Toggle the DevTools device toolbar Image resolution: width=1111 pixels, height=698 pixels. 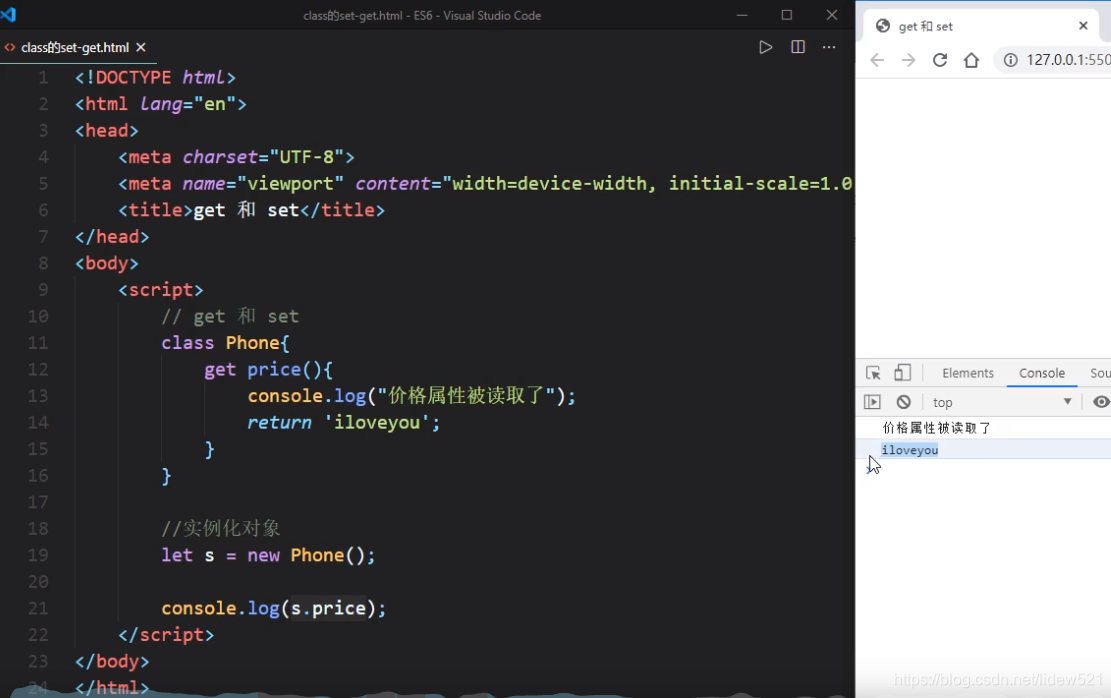pyautogui.click(x=902, y=373)
